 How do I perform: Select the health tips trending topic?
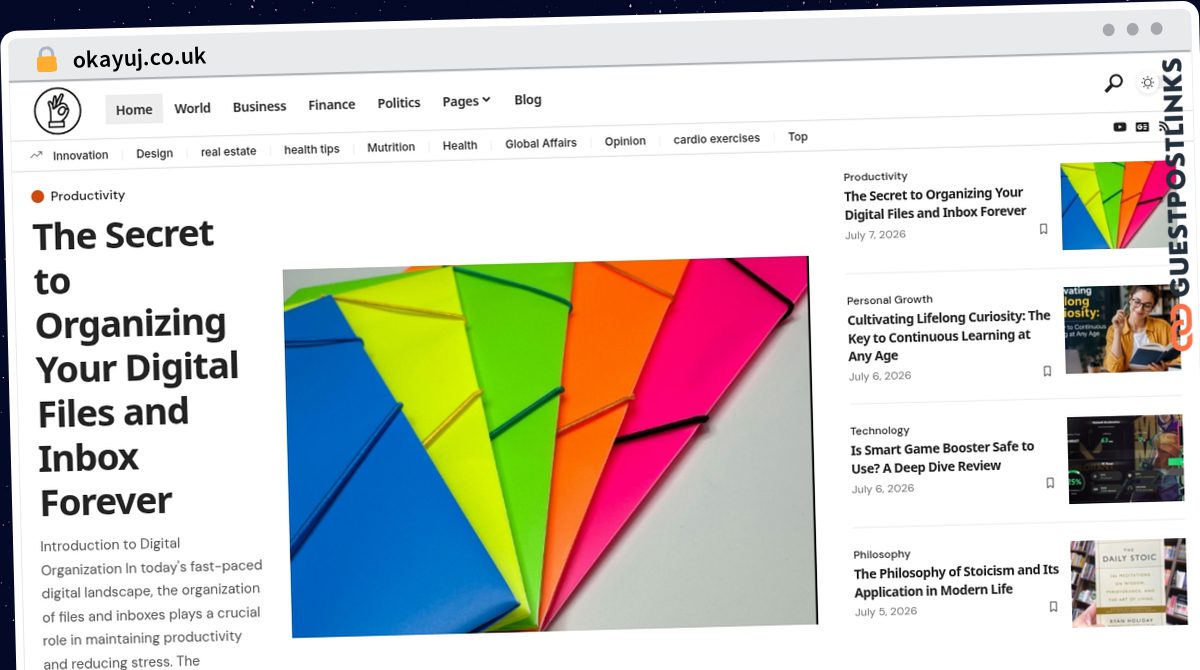(311, 149)
